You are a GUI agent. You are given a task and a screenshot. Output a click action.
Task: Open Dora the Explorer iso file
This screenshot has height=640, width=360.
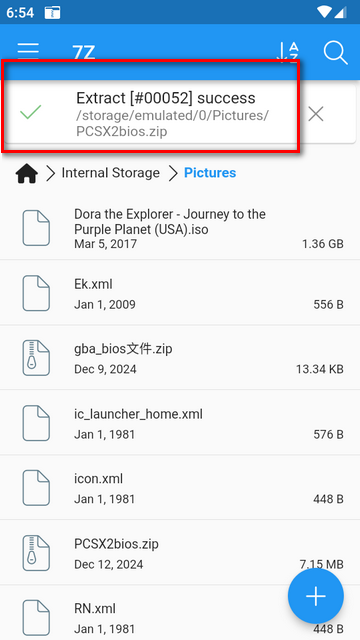click(180, 228)
